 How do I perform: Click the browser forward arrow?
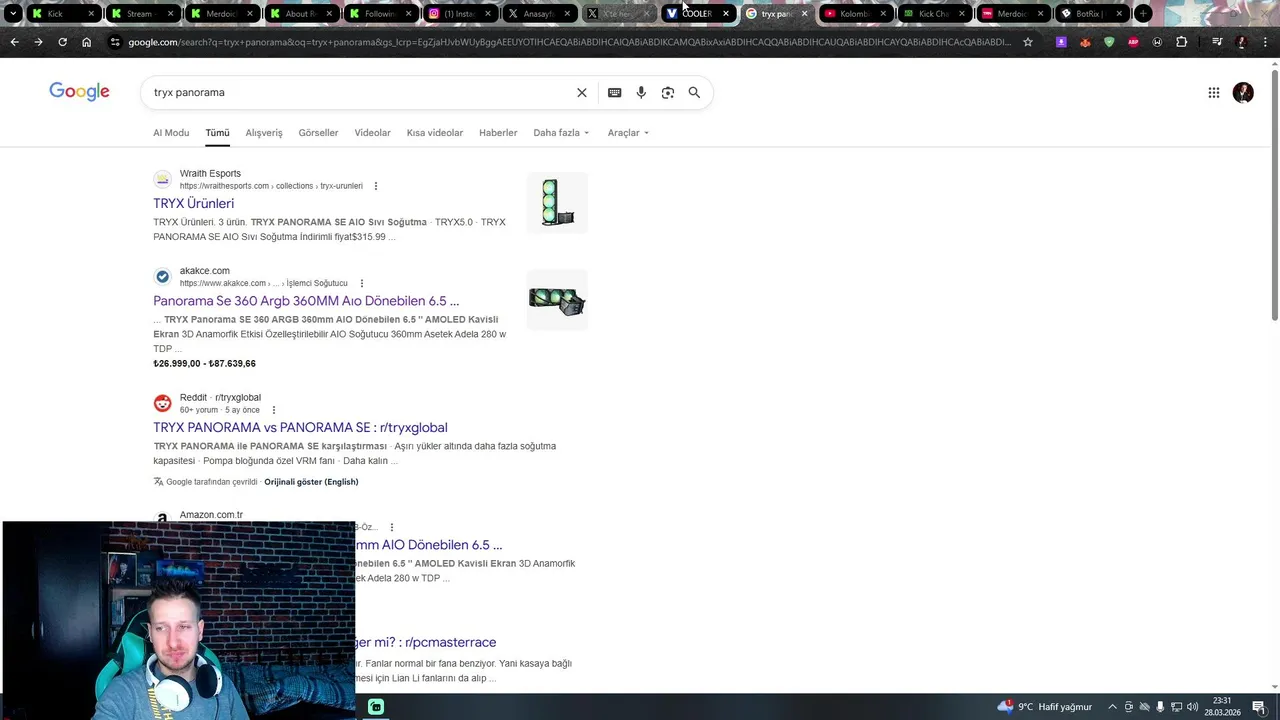[x=38, y=42]
